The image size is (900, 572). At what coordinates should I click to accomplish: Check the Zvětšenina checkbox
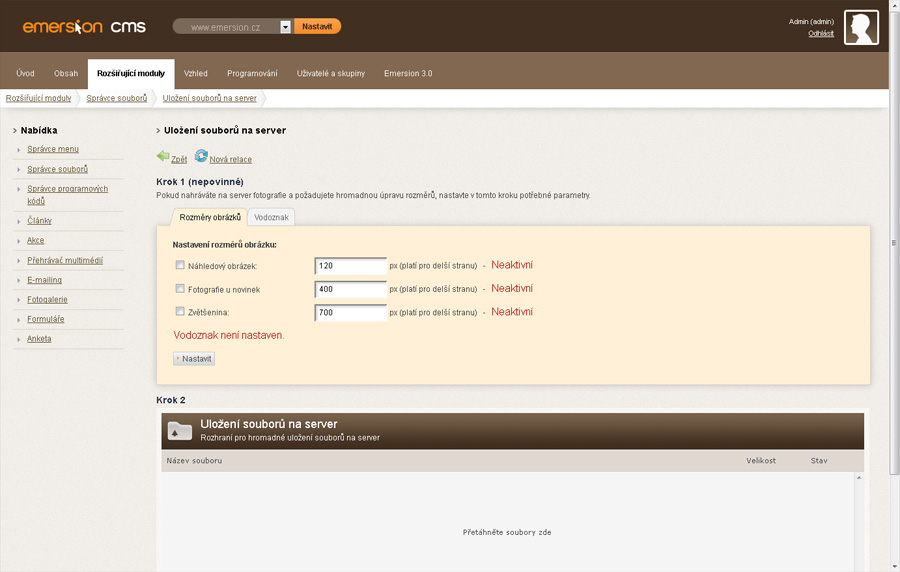[180, 312]
